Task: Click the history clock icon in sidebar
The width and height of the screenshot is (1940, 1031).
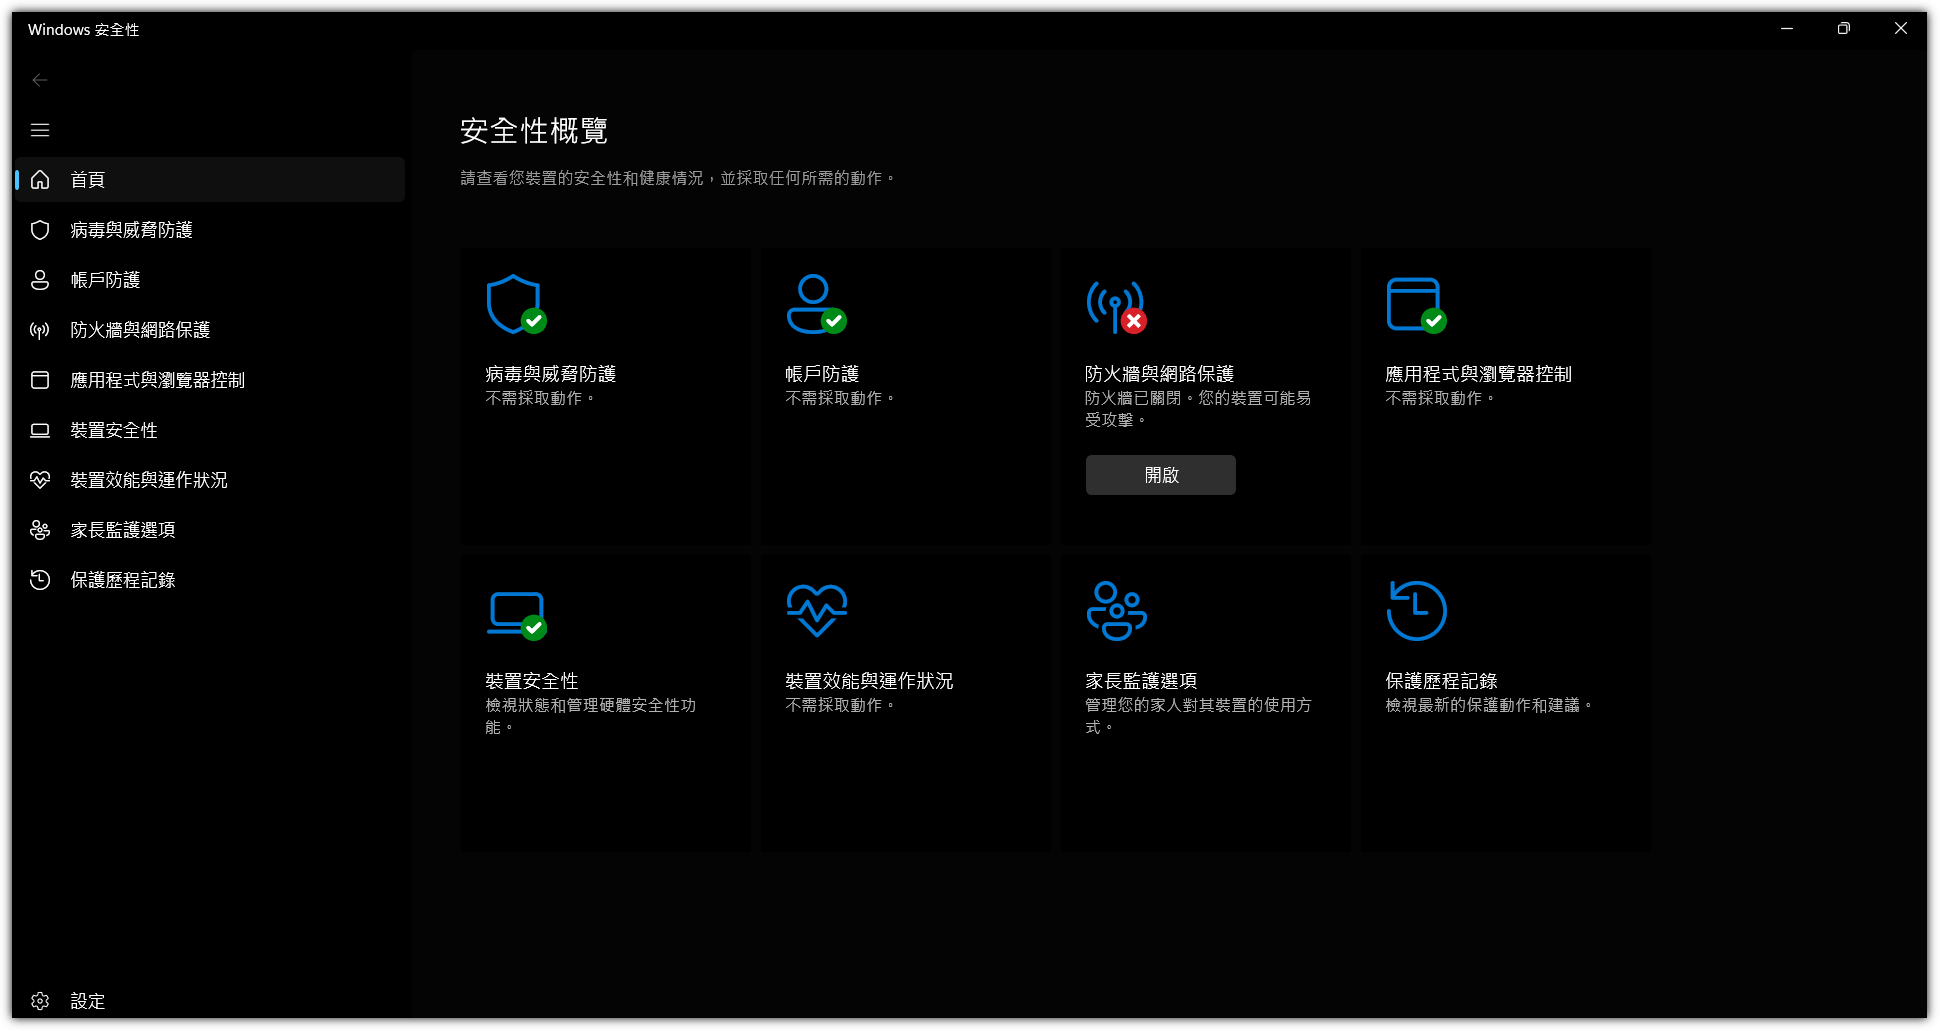Action: click(40, 580)
